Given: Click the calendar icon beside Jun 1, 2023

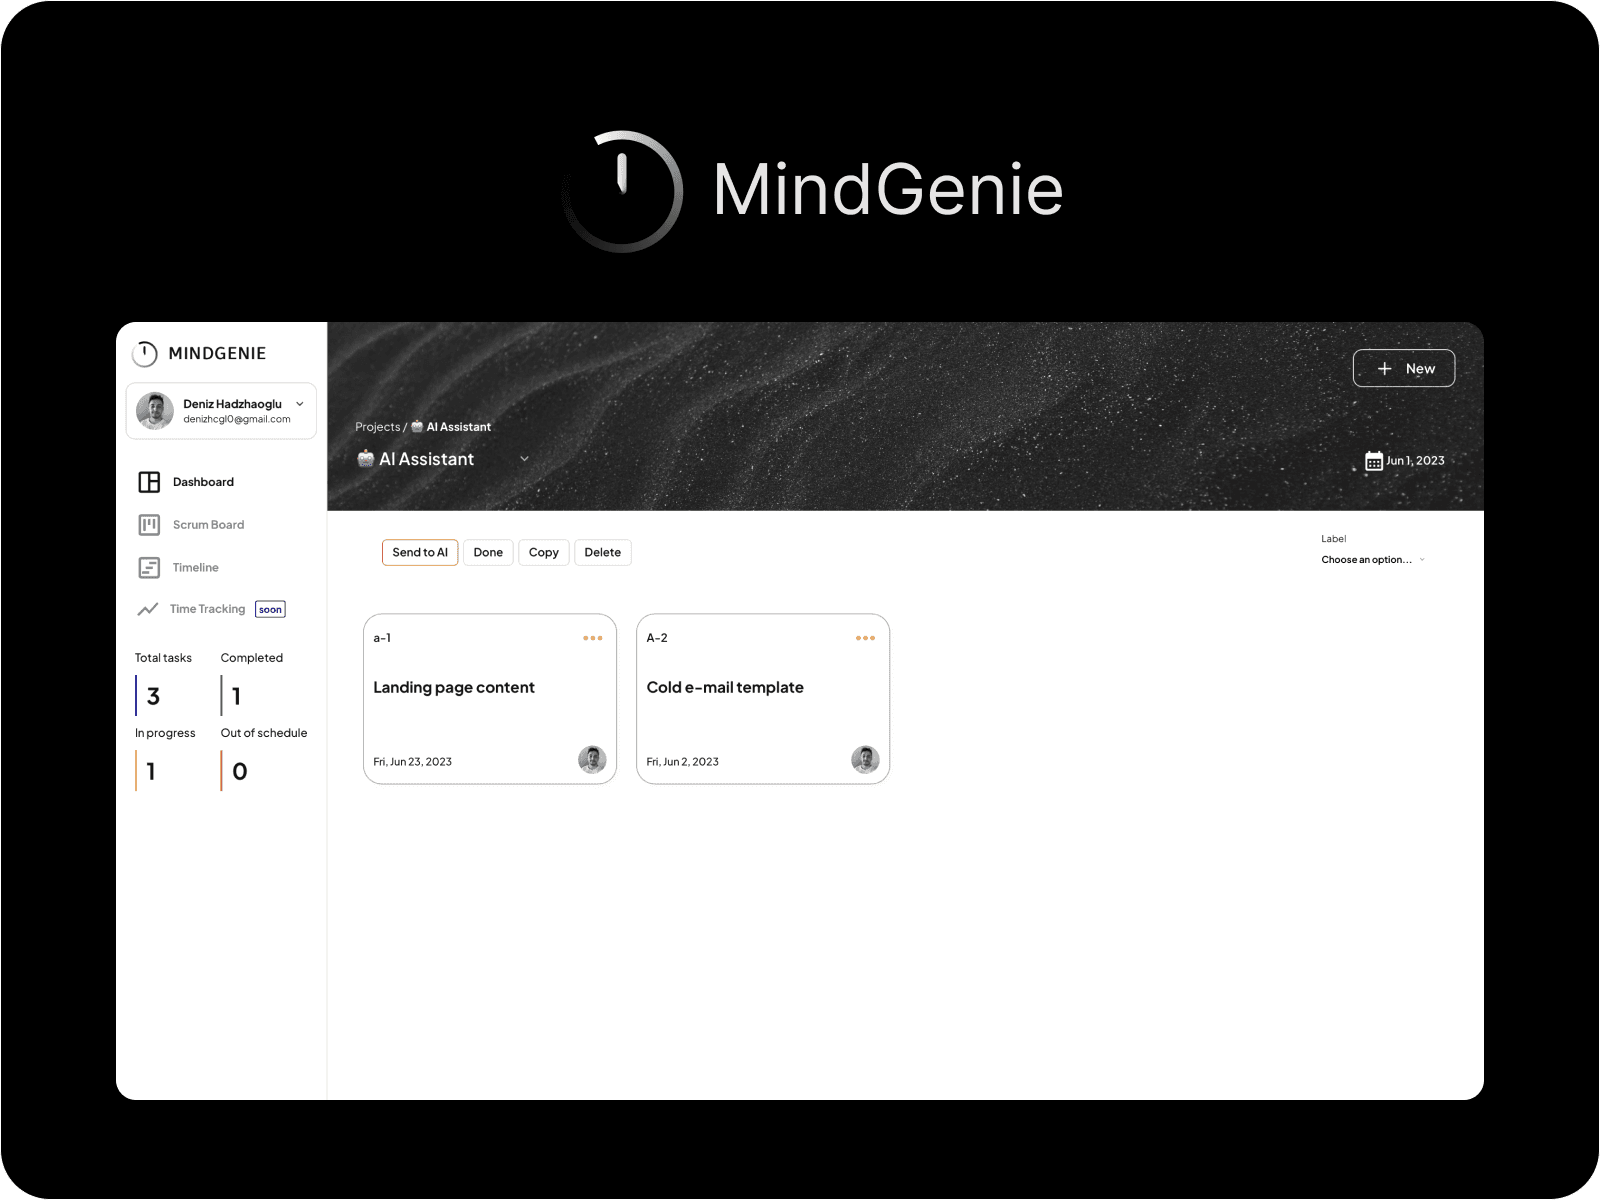Looking at the screenshot, I should (x=1374, y=460).
